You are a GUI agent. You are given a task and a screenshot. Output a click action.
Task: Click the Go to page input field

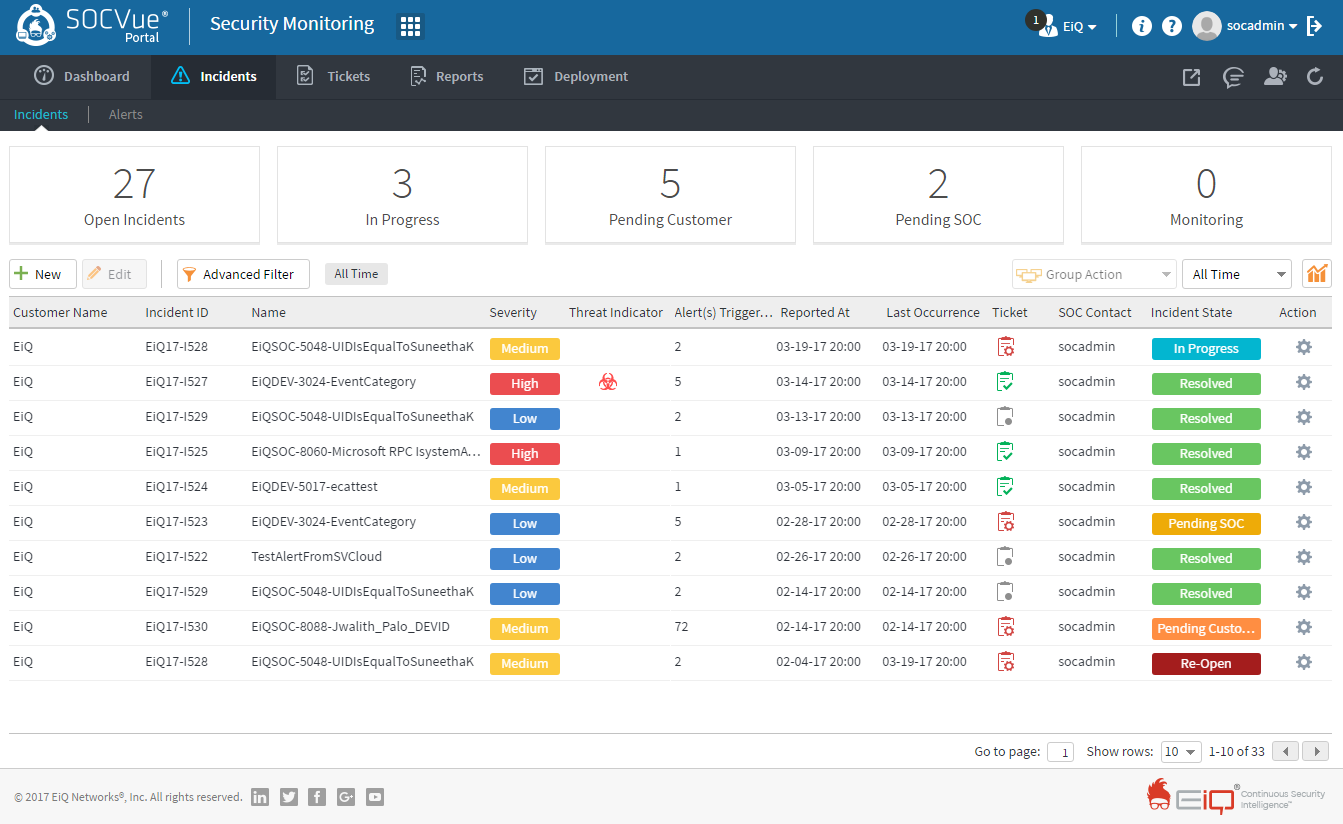[1060, 752]
